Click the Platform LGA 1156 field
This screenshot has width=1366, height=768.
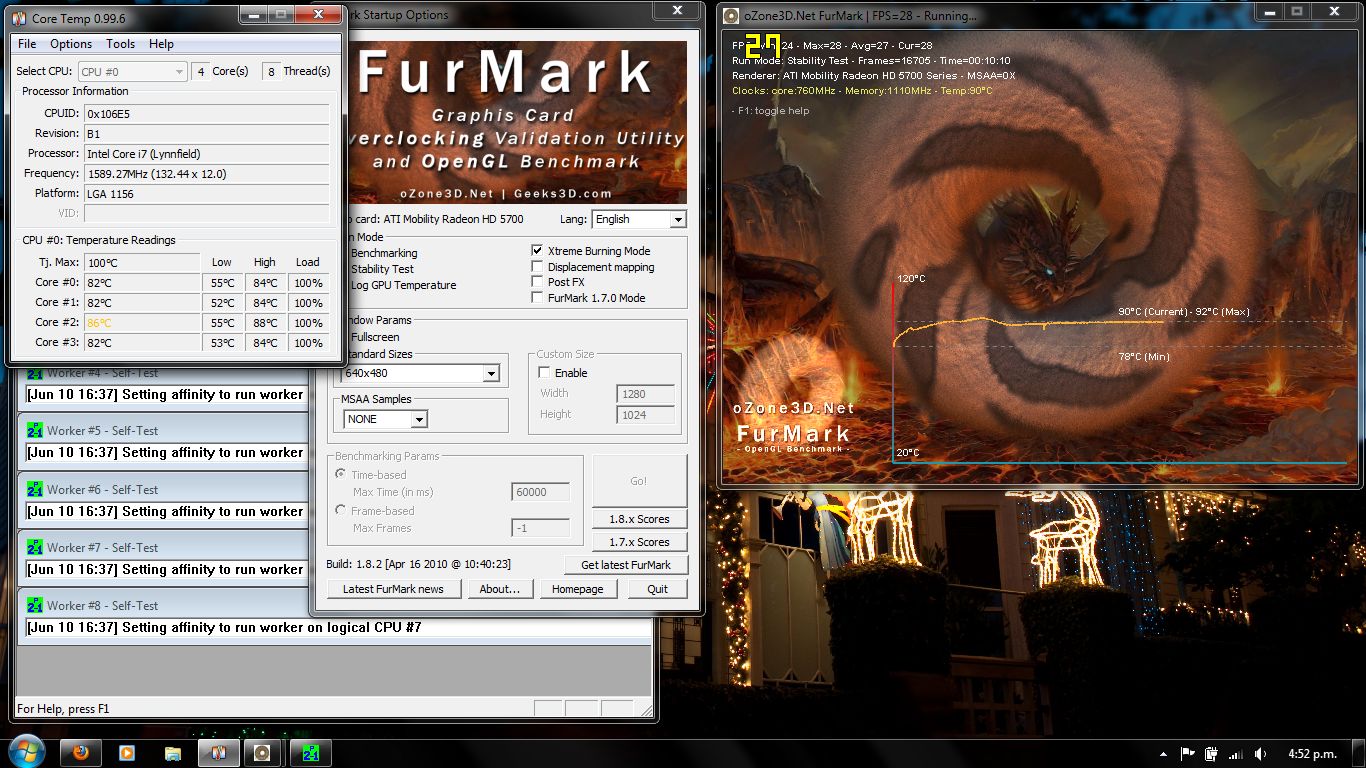(206, 194)
